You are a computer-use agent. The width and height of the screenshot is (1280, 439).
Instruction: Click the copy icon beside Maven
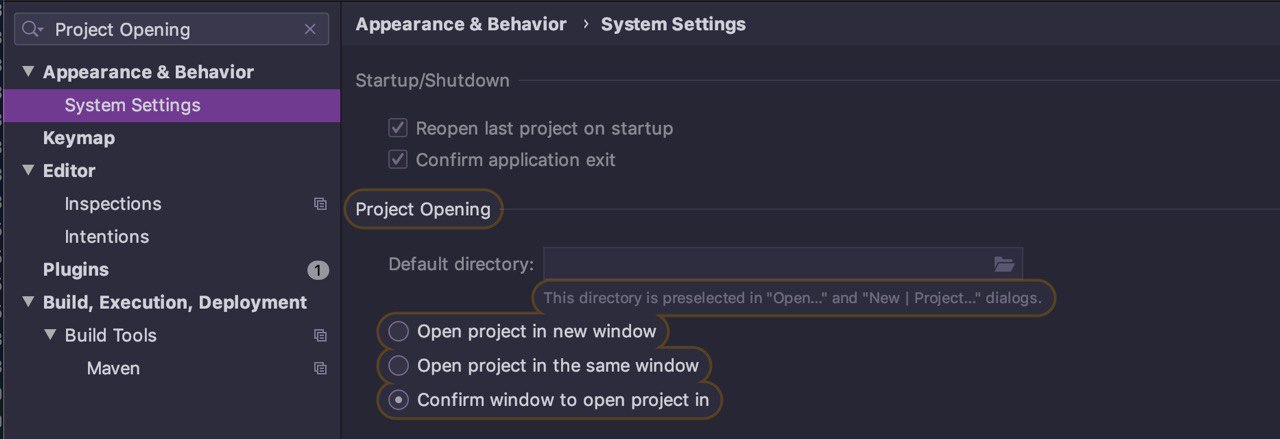320,369
